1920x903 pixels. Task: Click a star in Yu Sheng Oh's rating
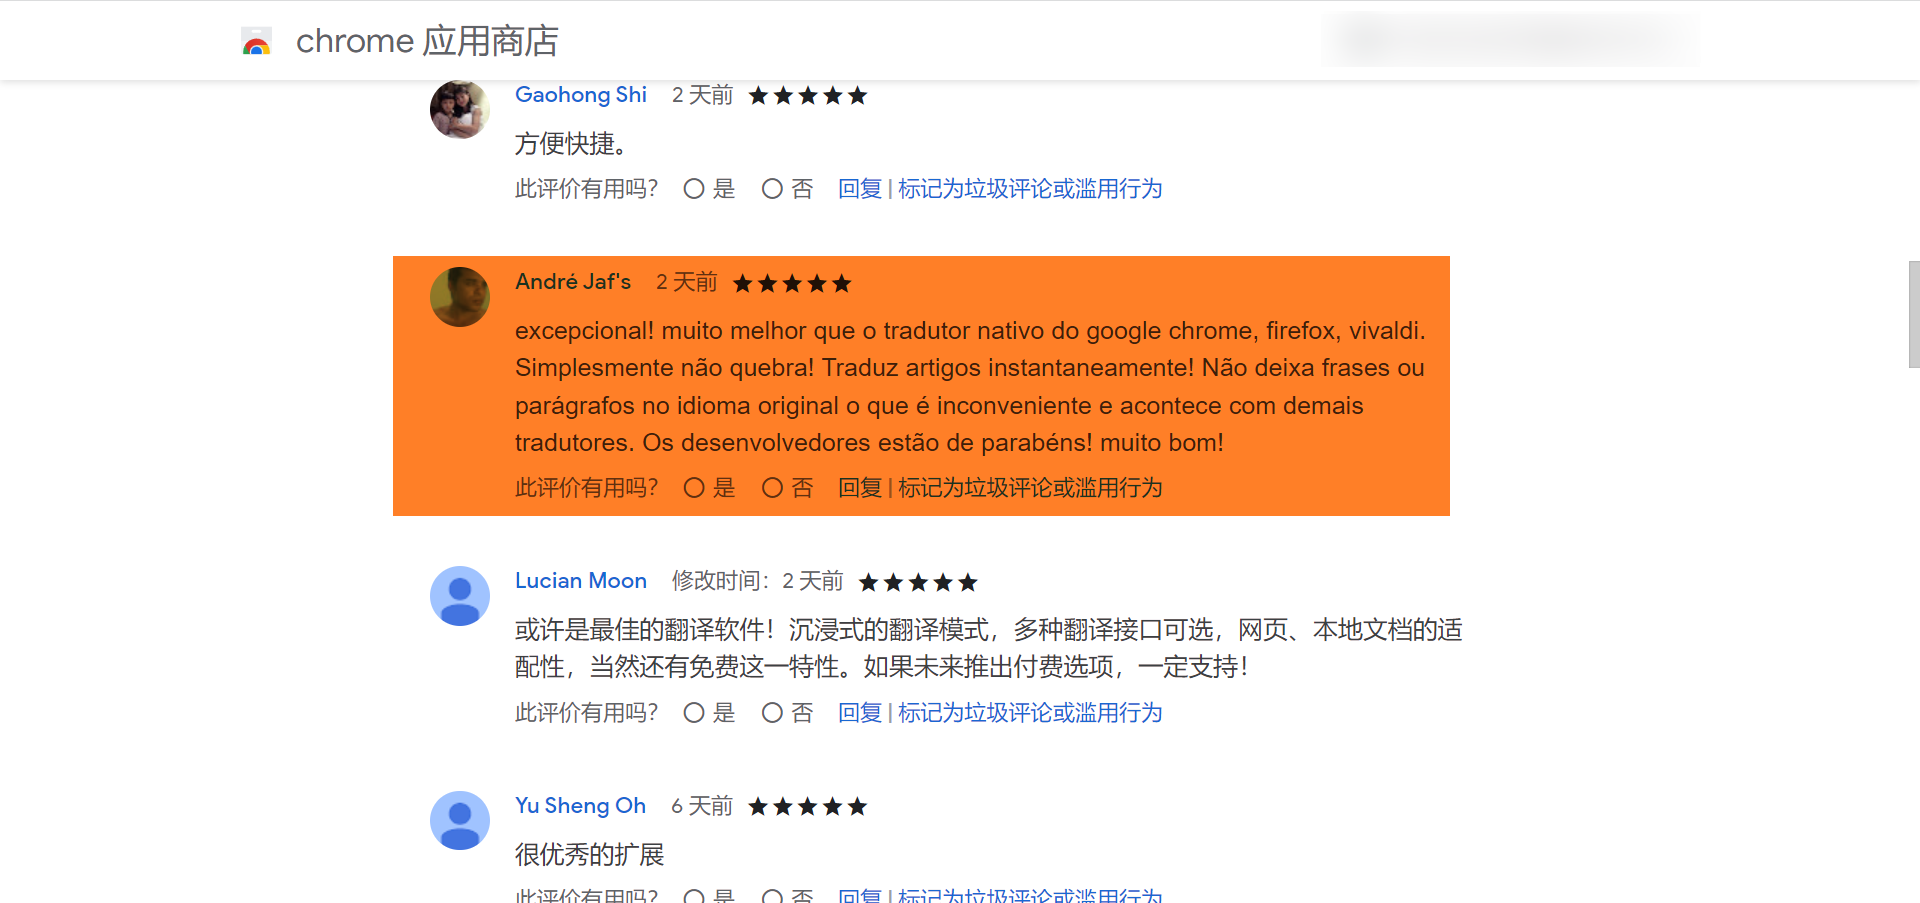tap(807, 806)
